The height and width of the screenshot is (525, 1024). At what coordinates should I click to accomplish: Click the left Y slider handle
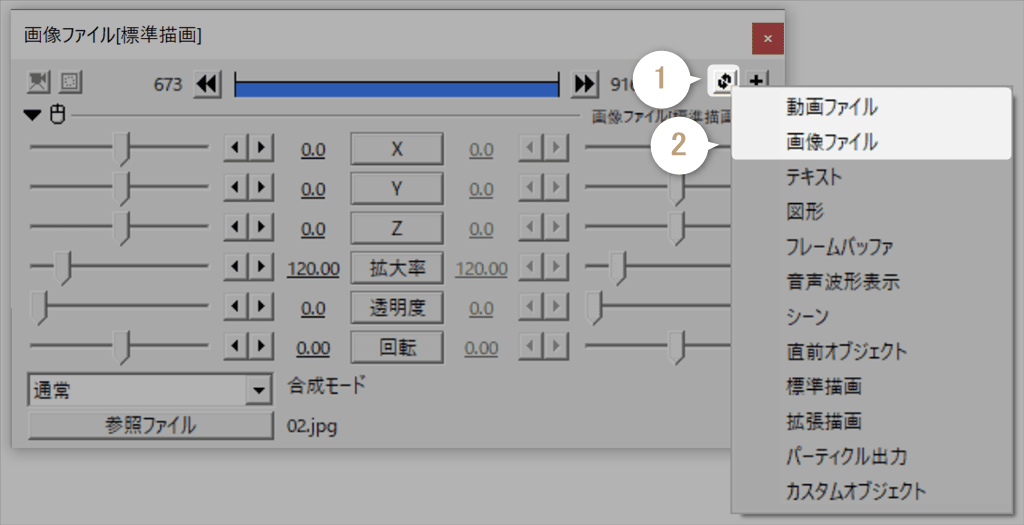(121, 189)
